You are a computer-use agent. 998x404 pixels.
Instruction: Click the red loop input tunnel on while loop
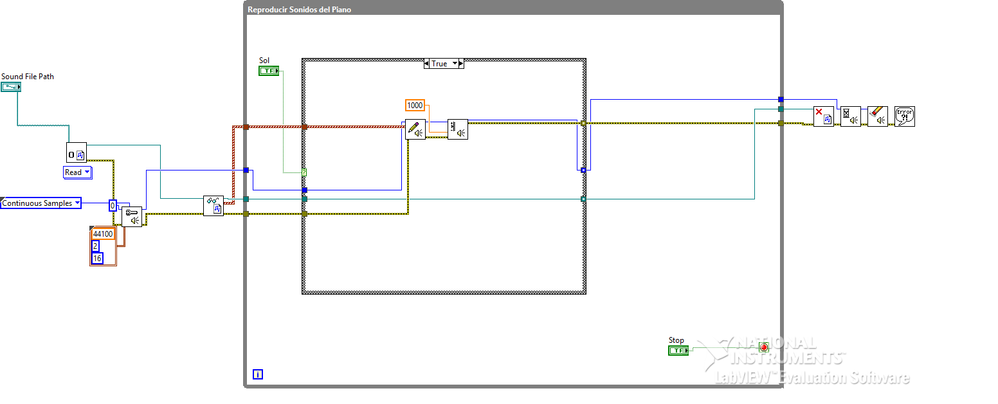246,127
